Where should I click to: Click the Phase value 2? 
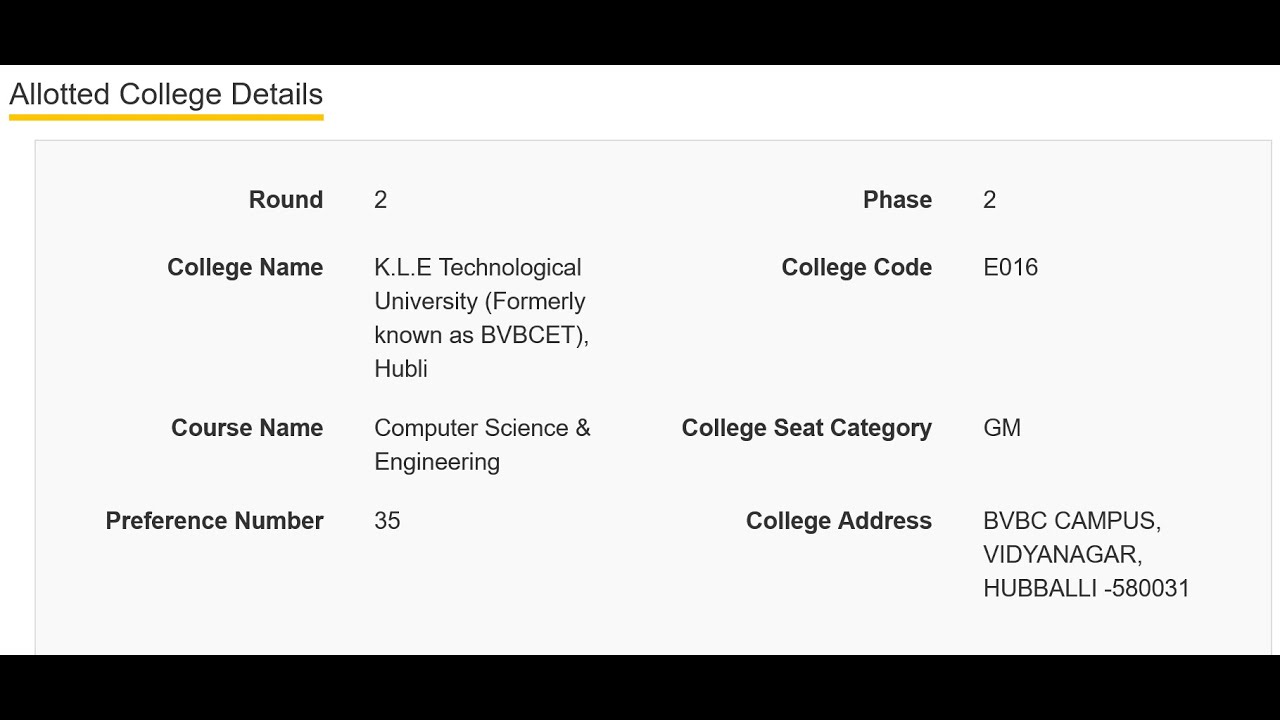pyautogui.click(x=990, y=200)
